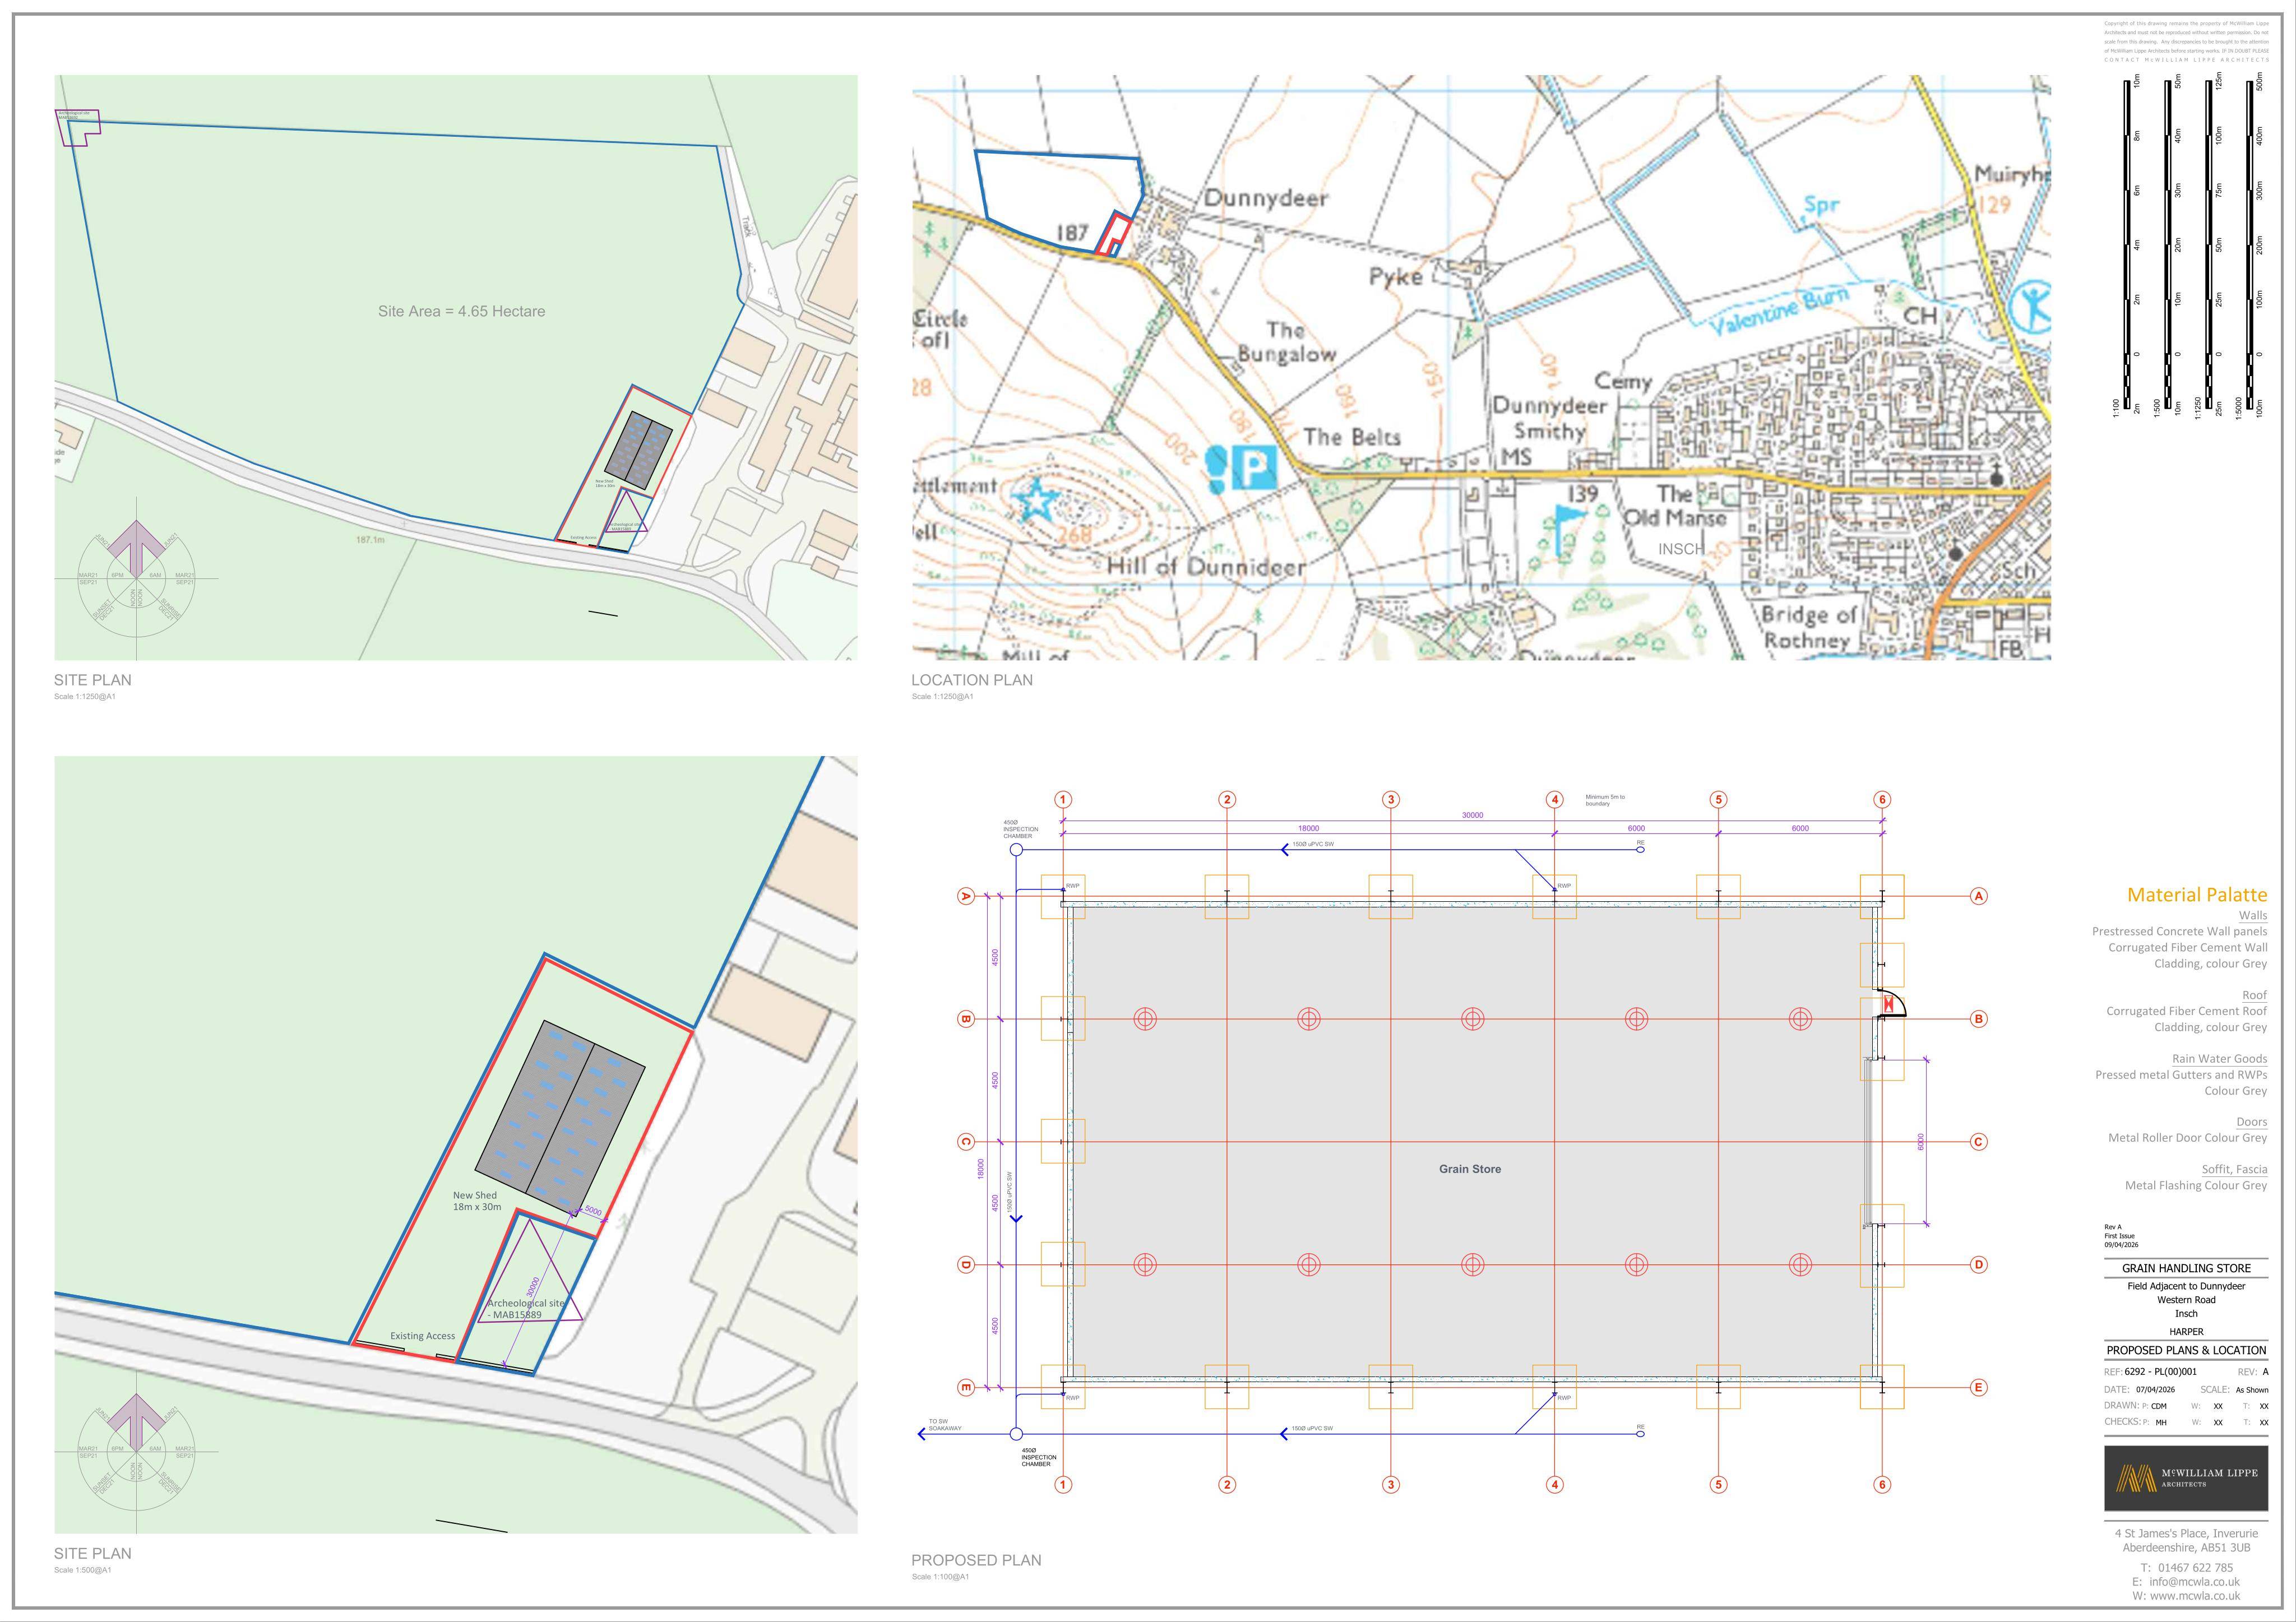
Task: Open the www.mcwla.co.uk website address
Action: 2195,1596
